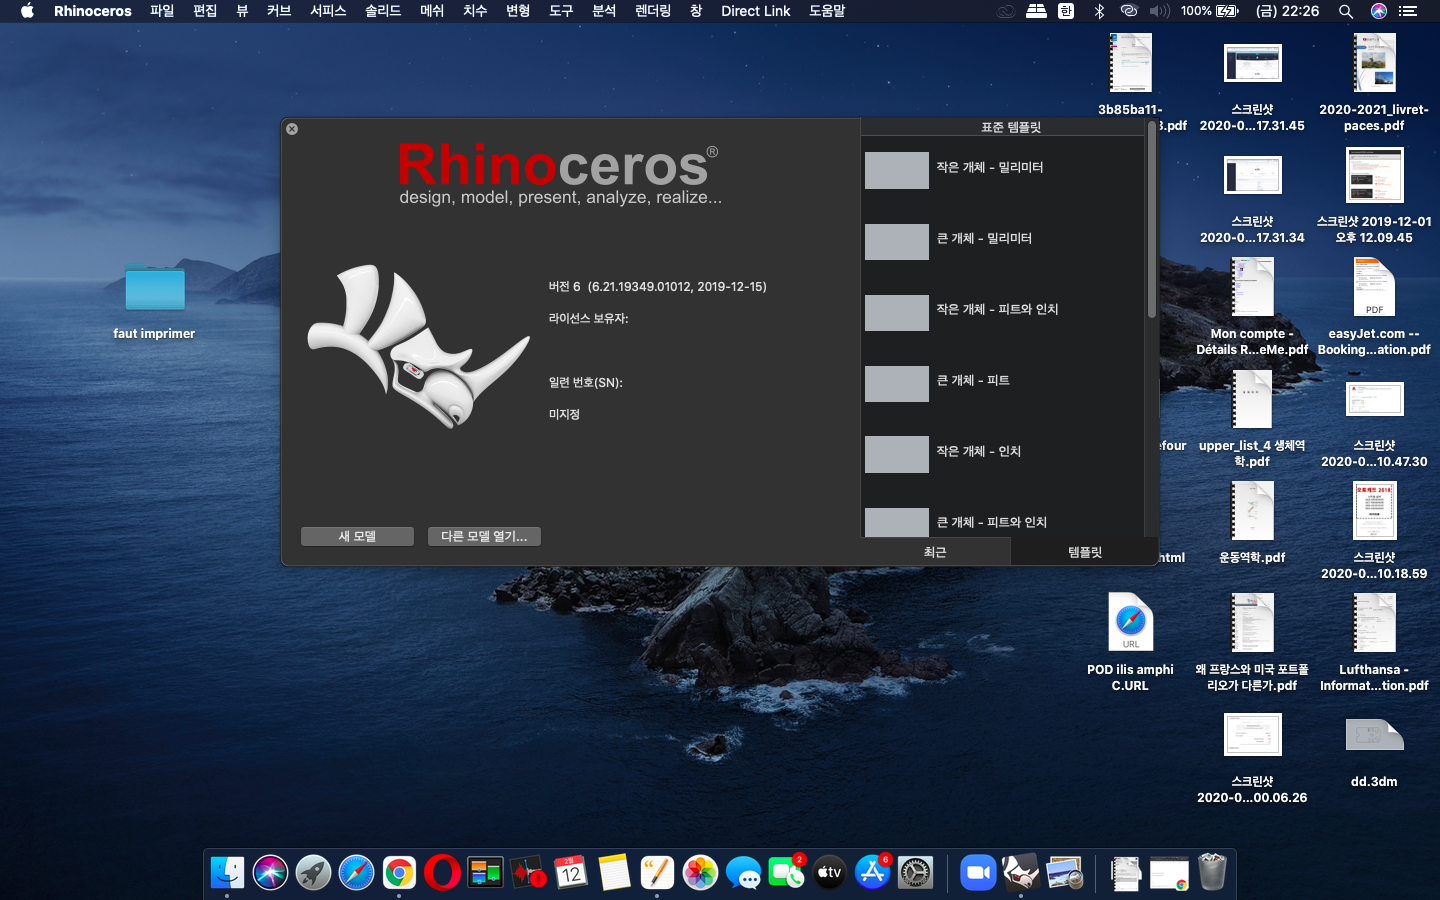Open the 커브 menu
1440x900 pixels.
pos(279,11)
